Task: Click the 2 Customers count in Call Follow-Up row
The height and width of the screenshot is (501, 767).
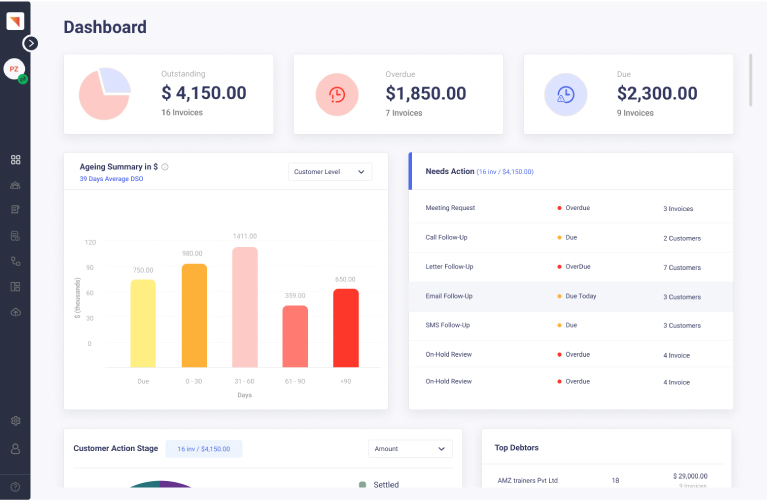Action: [x=682, y=238]
